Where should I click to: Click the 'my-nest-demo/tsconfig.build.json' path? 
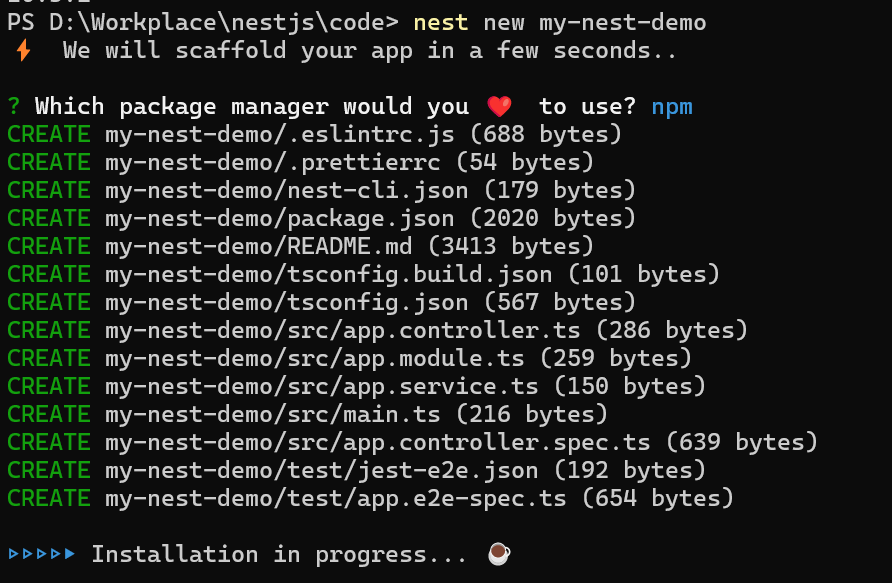coord(329,275)
